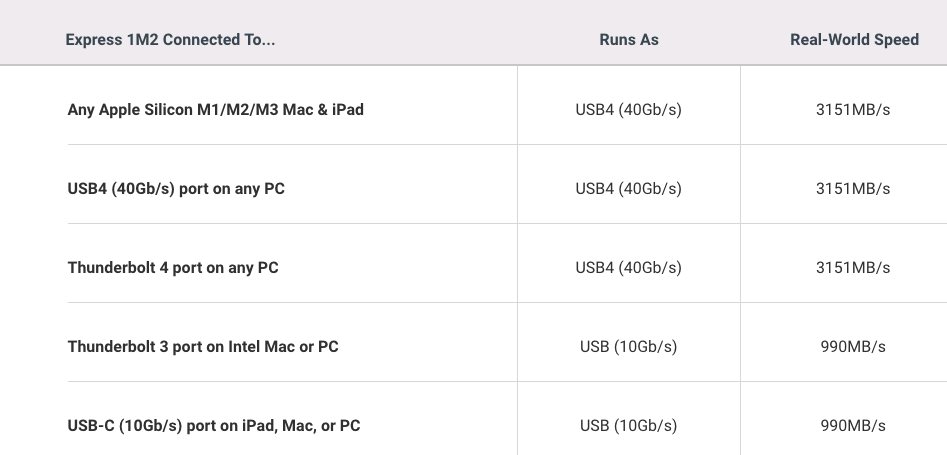Select 'Thunderbolt 4 port on any PC' row label
This screenshot has height=455, width=947.
[173, 268]
